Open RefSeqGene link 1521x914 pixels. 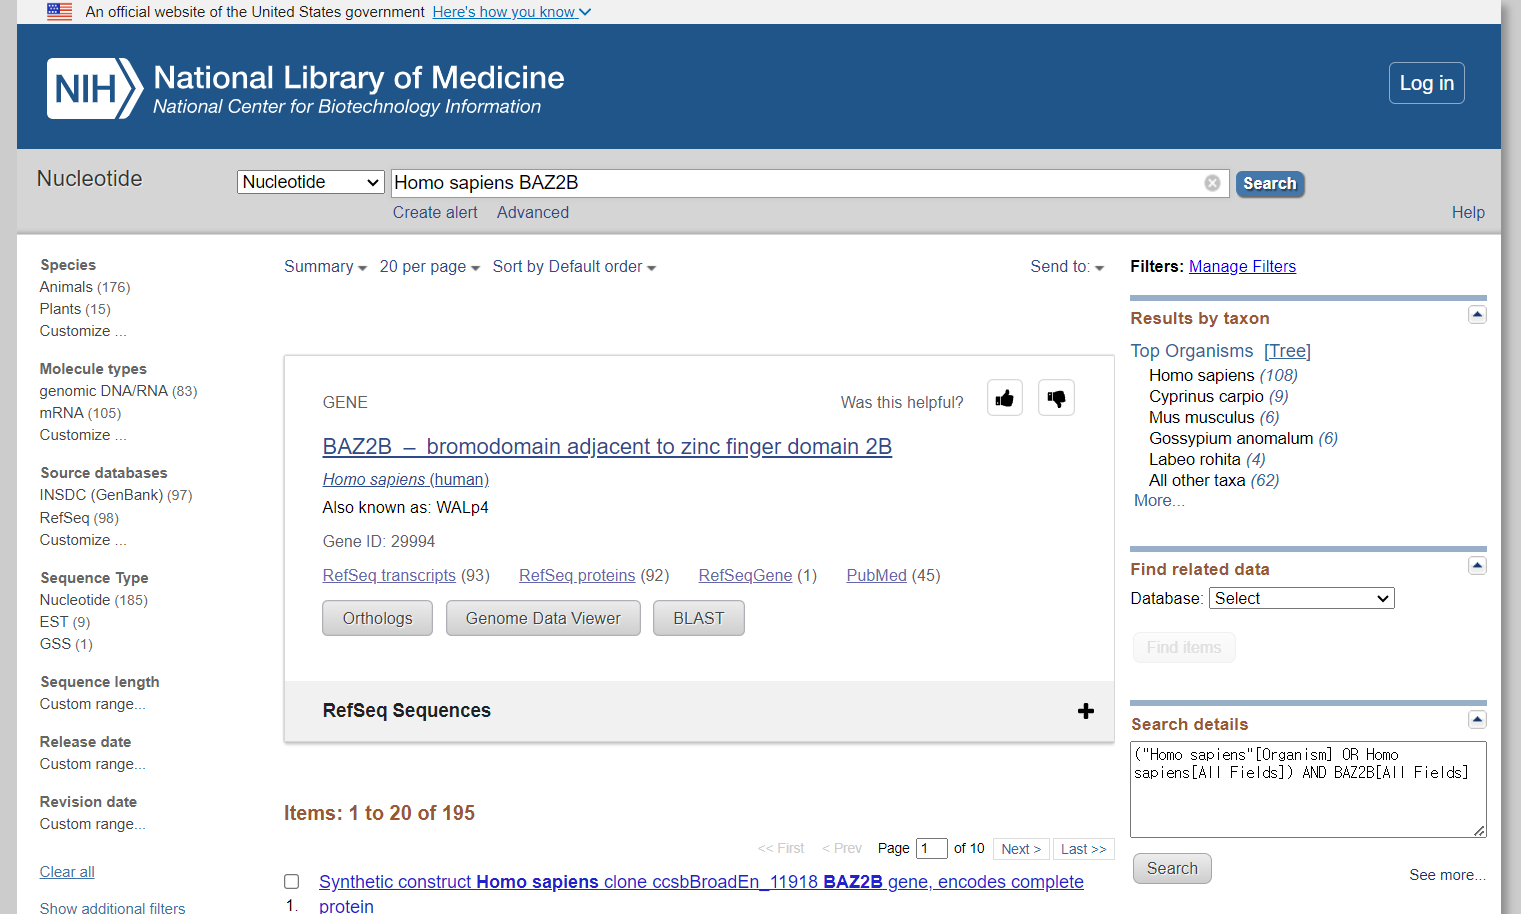tap(745, 576)
